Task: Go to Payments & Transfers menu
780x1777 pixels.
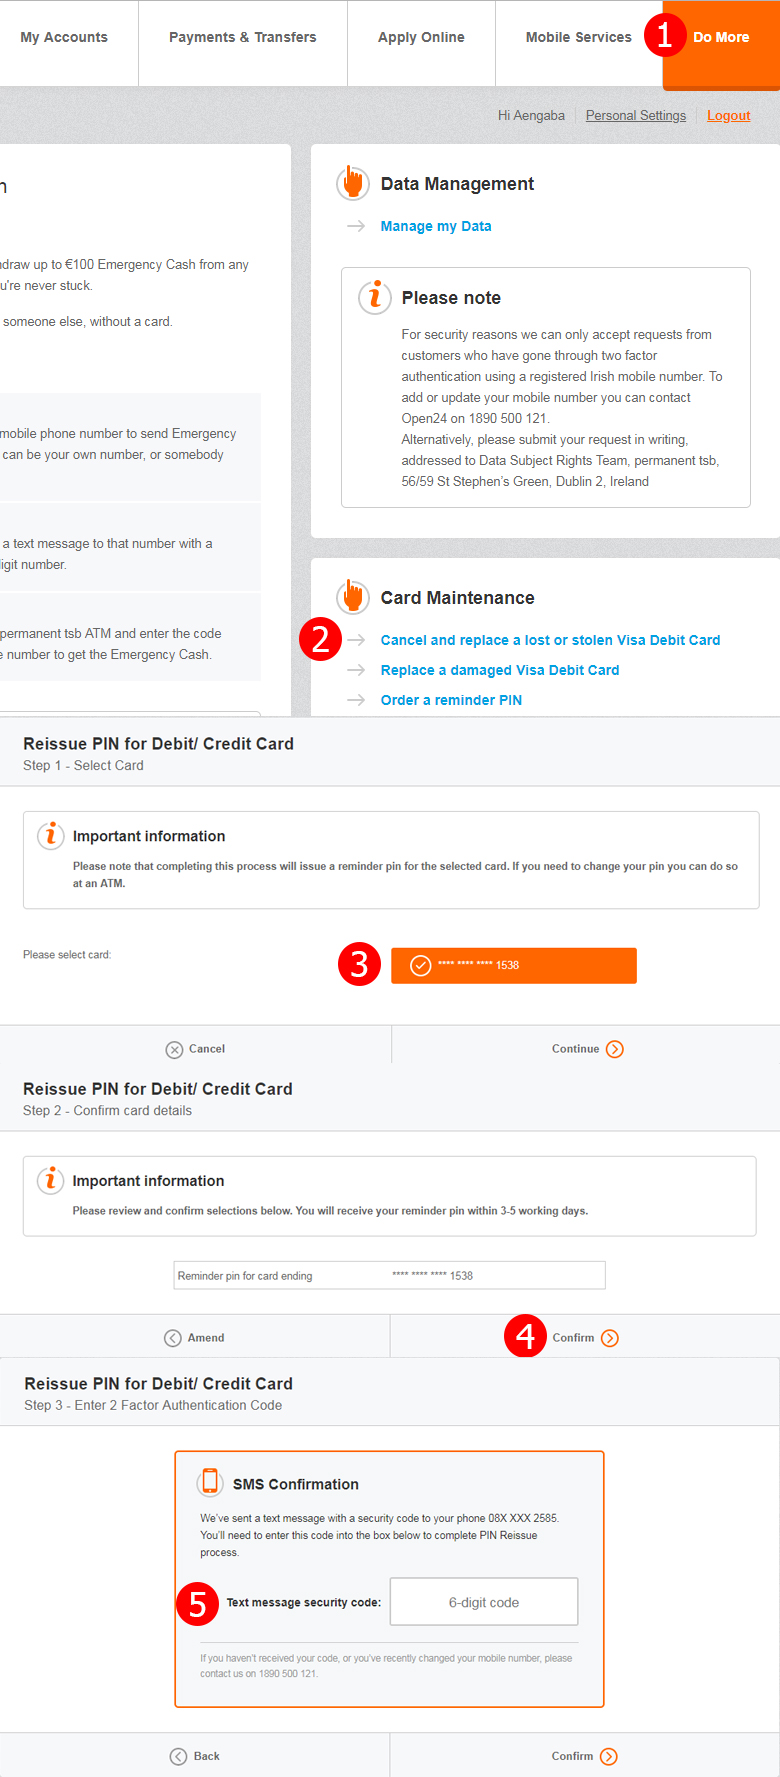Action: (242, 38)
